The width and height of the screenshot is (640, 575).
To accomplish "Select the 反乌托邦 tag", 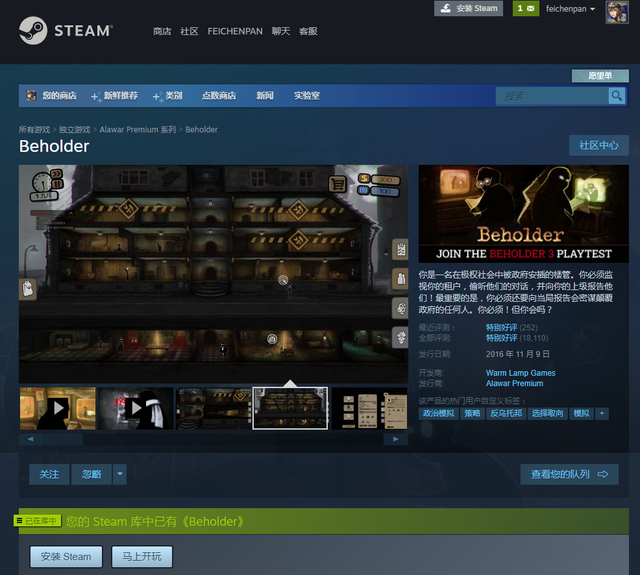I will pos(506,413).
